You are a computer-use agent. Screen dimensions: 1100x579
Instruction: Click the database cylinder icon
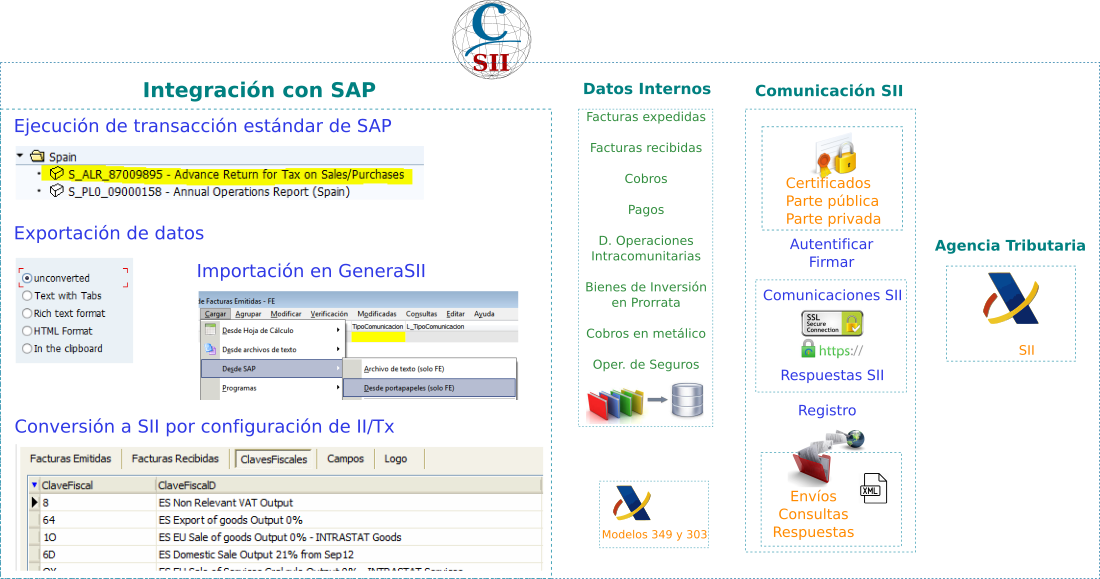click(x=688, y=401)
